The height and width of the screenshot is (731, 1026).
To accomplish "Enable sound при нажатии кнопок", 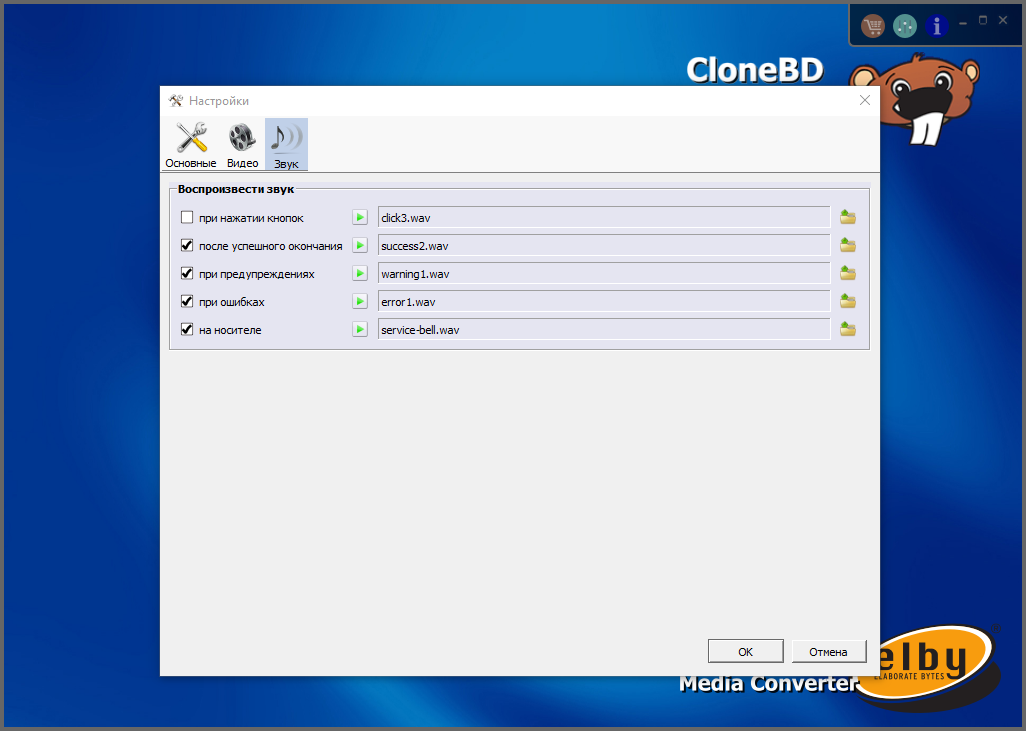I will pos(187,217).
